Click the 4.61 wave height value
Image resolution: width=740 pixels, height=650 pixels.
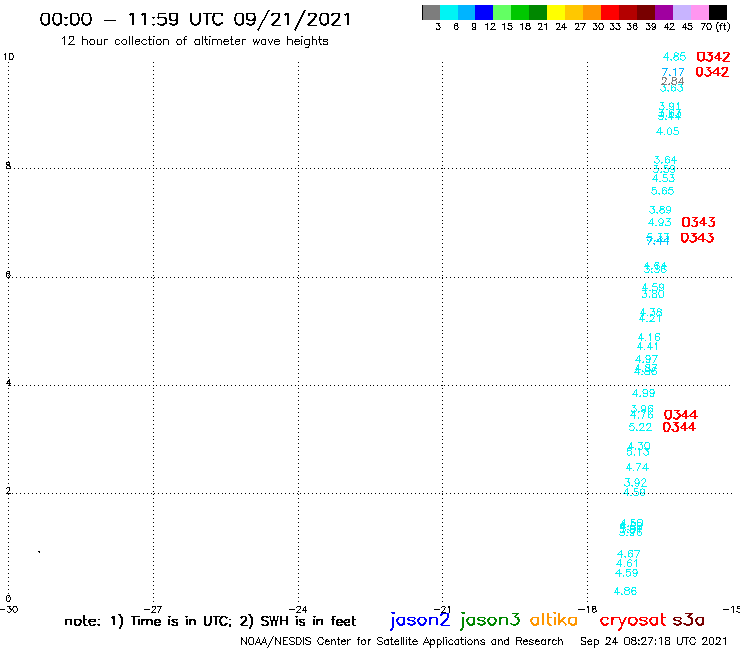click(x=627, y=564)
